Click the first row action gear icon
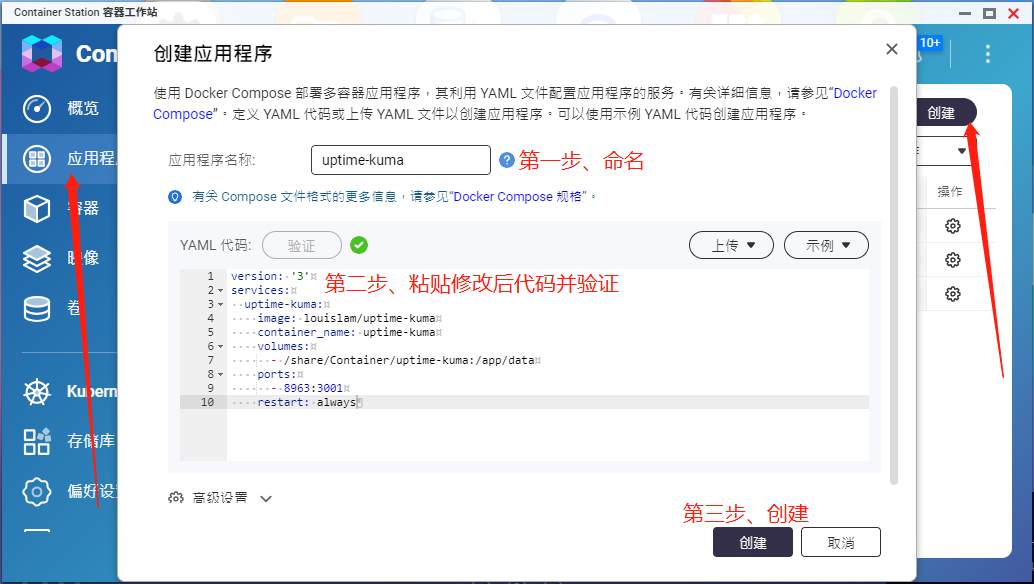1034x584 pixels. [x=953, y=226]
